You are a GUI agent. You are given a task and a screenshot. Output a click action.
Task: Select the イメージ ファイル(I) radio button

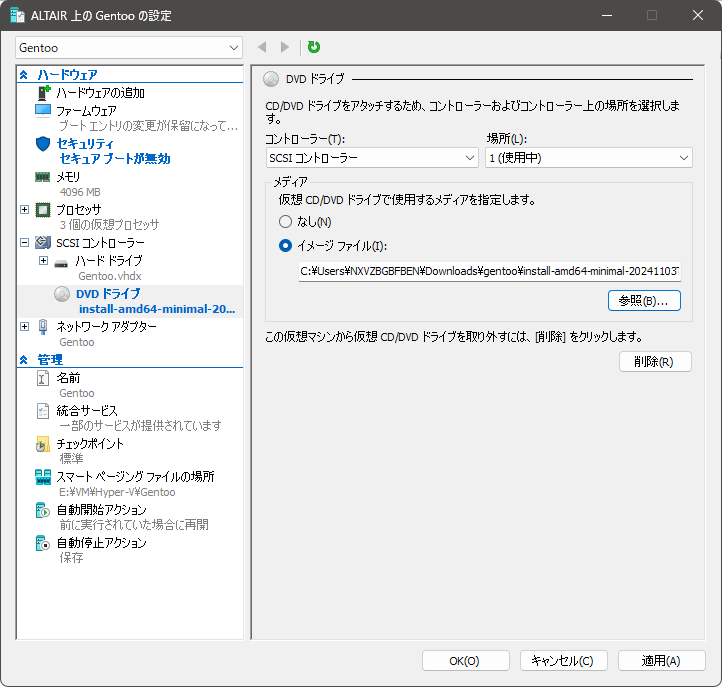pyautogui.click(x=285, y=246)
